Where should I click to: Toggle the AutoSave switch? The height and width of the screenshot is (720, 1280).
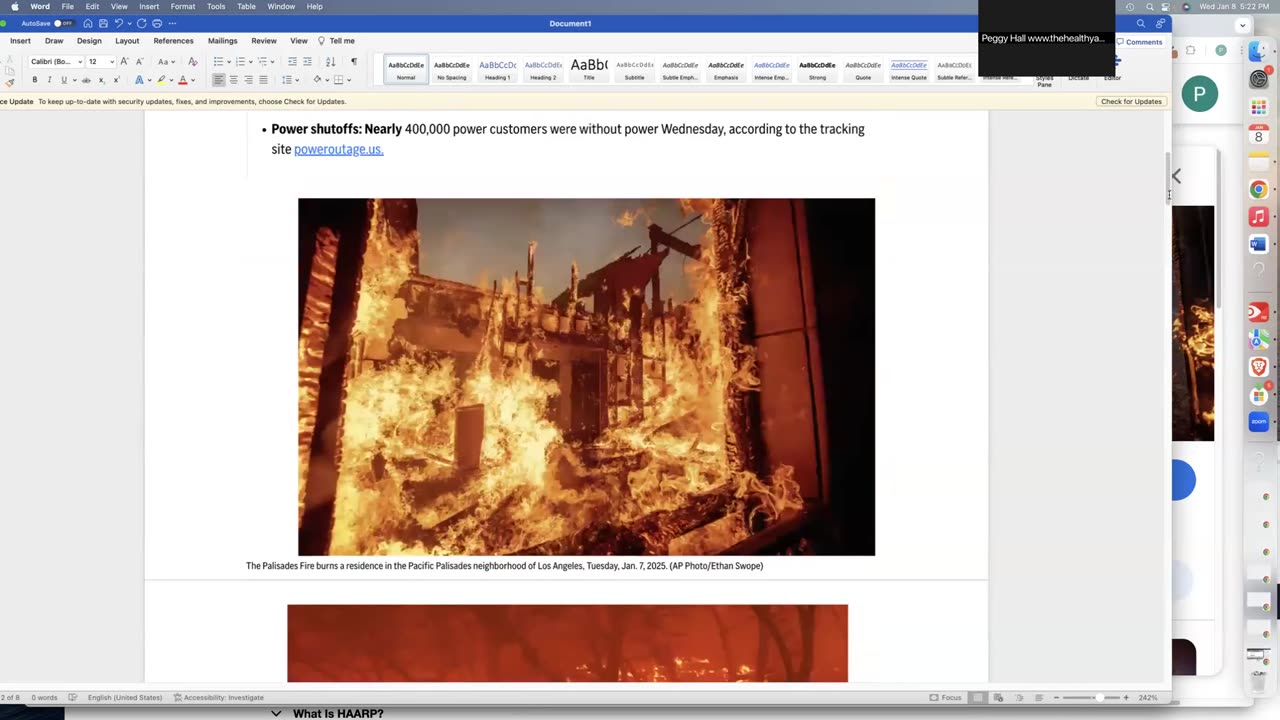pyautogui.click(x=62, y=23)
